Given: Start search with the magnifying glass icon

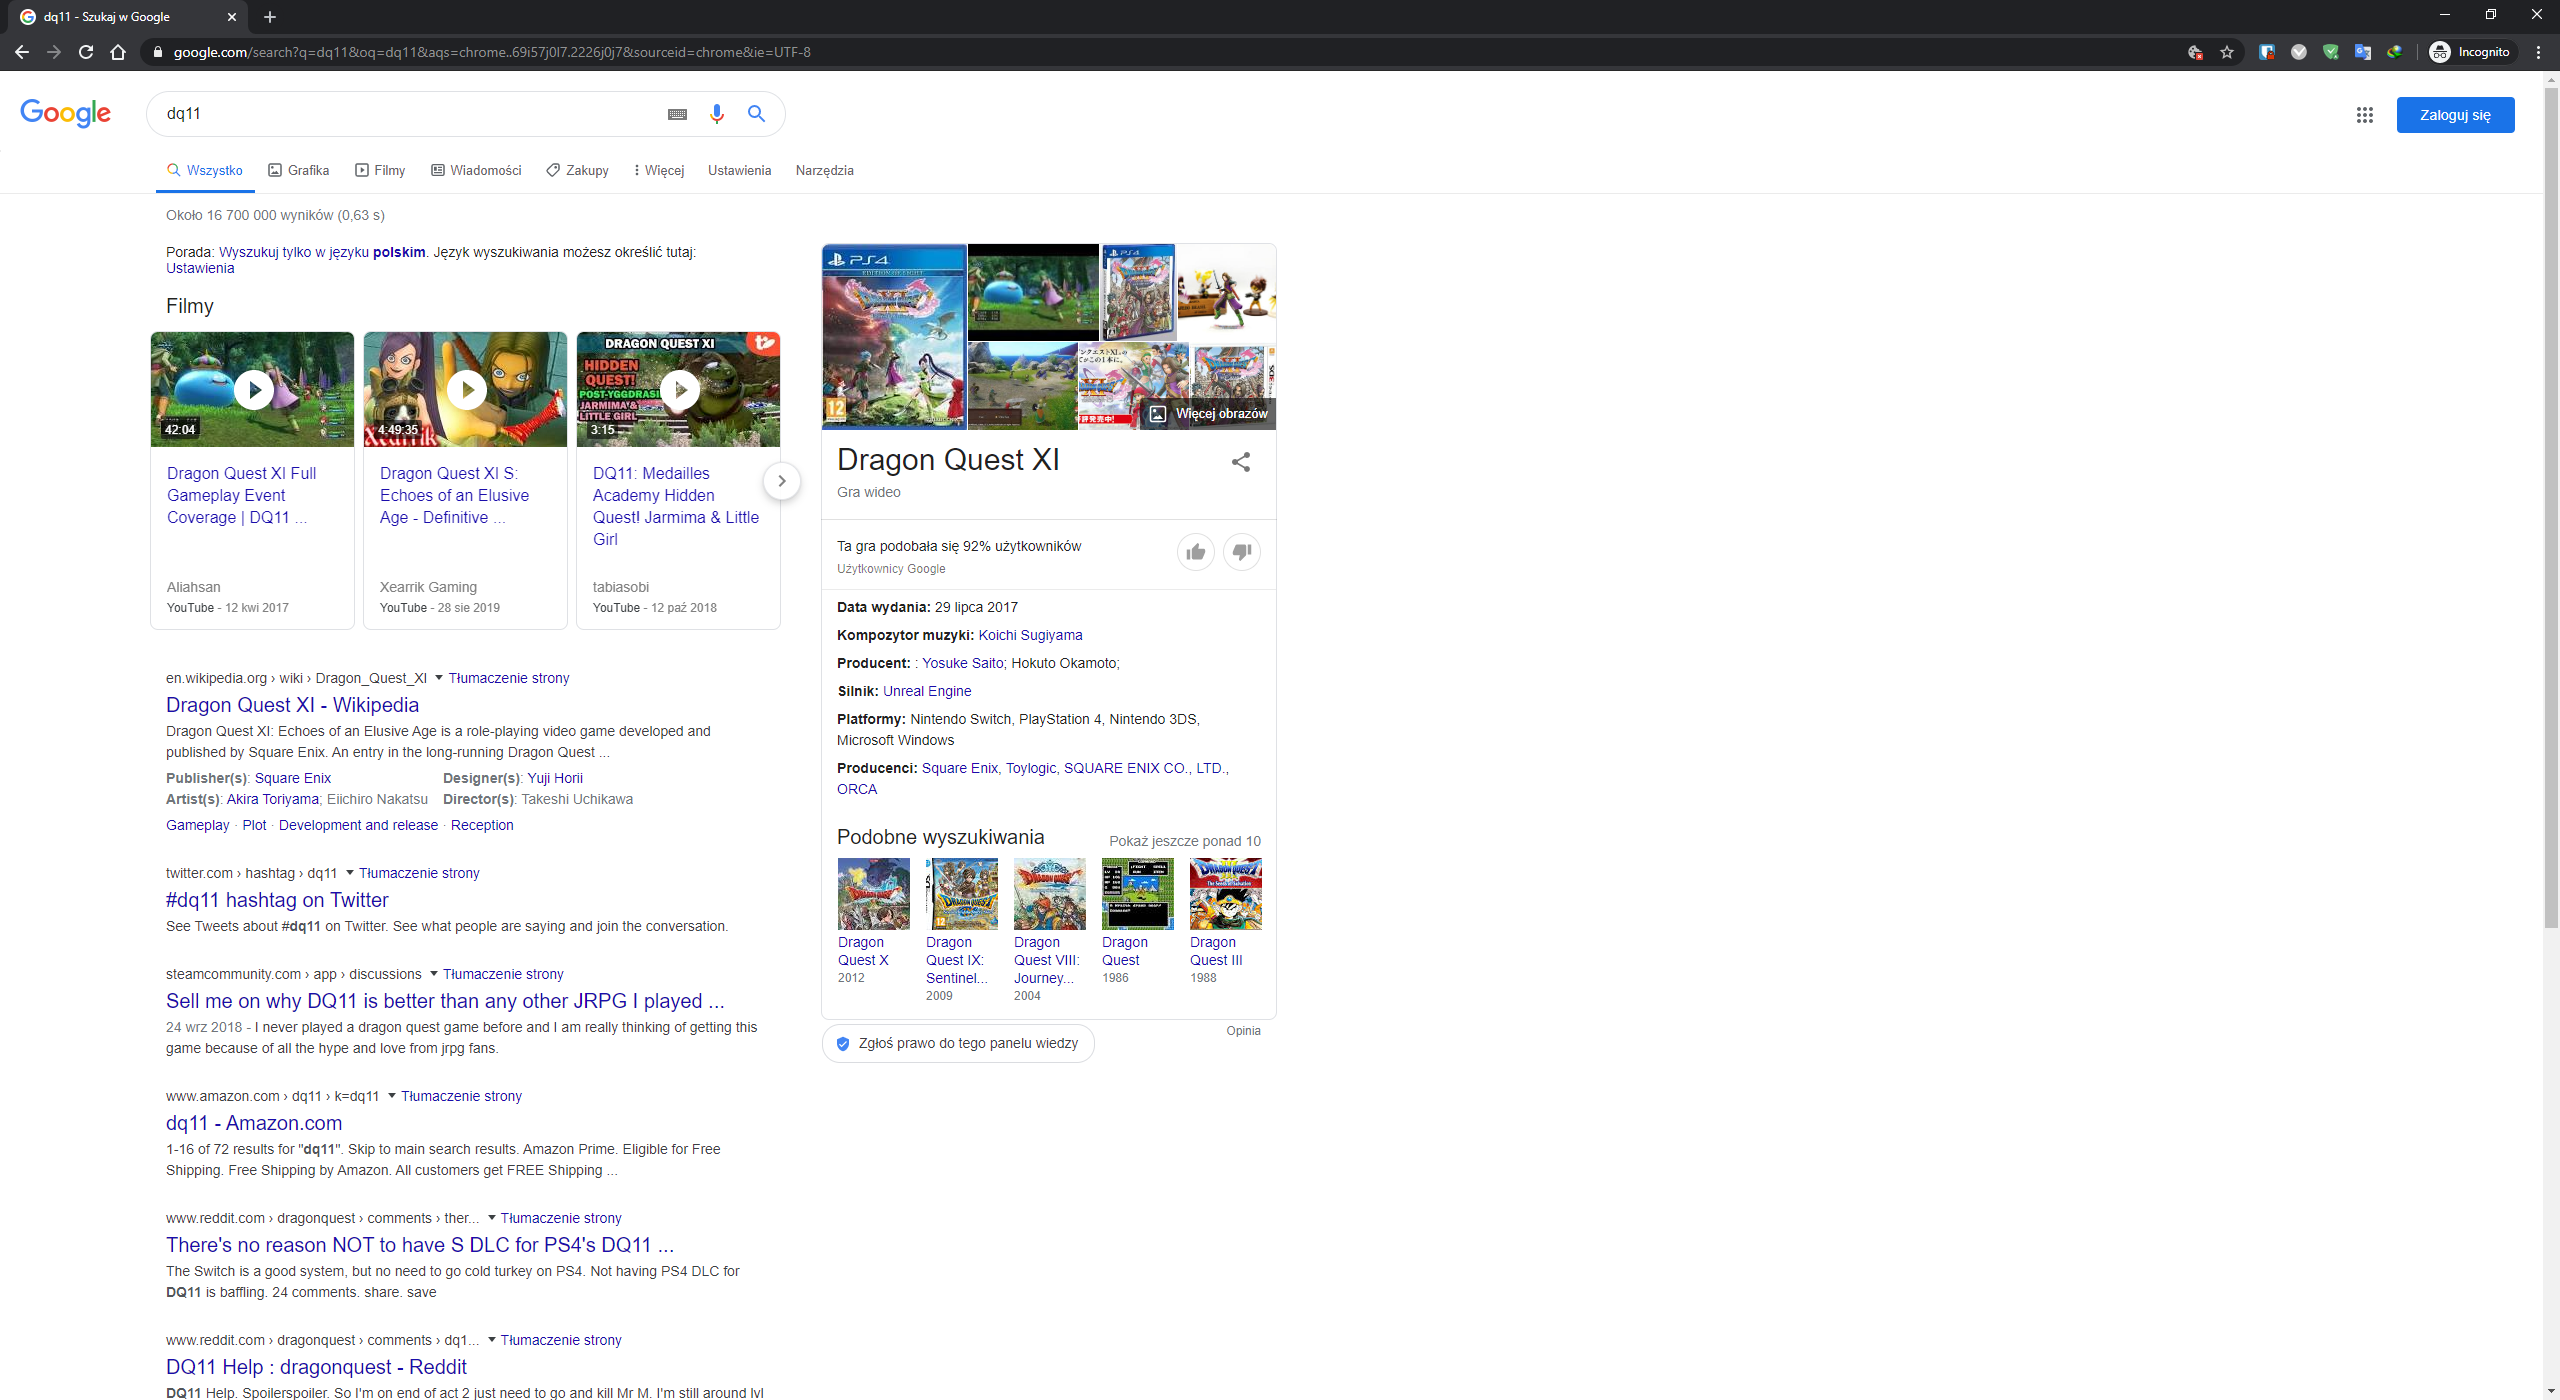Looking at the screenshot, I should click(757, 114).
